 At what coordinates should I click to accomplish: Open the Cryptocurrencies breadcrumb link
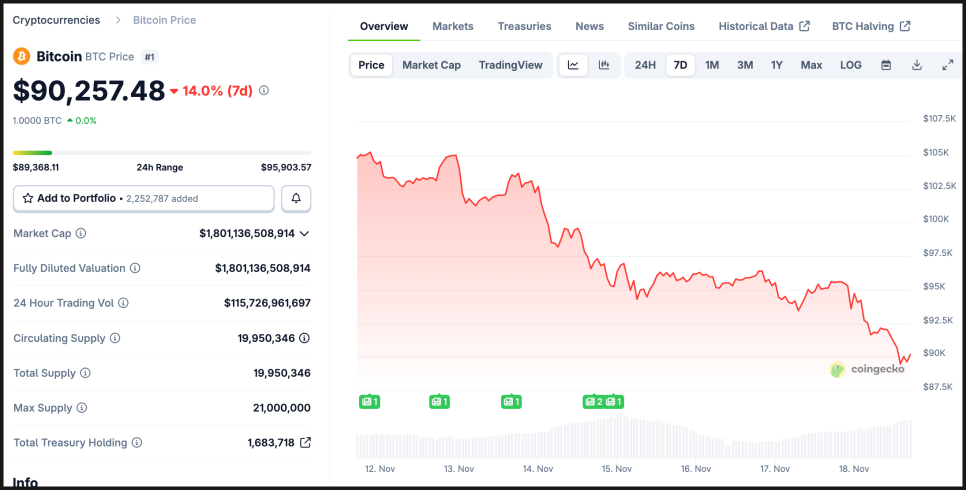click(x=56, y=20)
